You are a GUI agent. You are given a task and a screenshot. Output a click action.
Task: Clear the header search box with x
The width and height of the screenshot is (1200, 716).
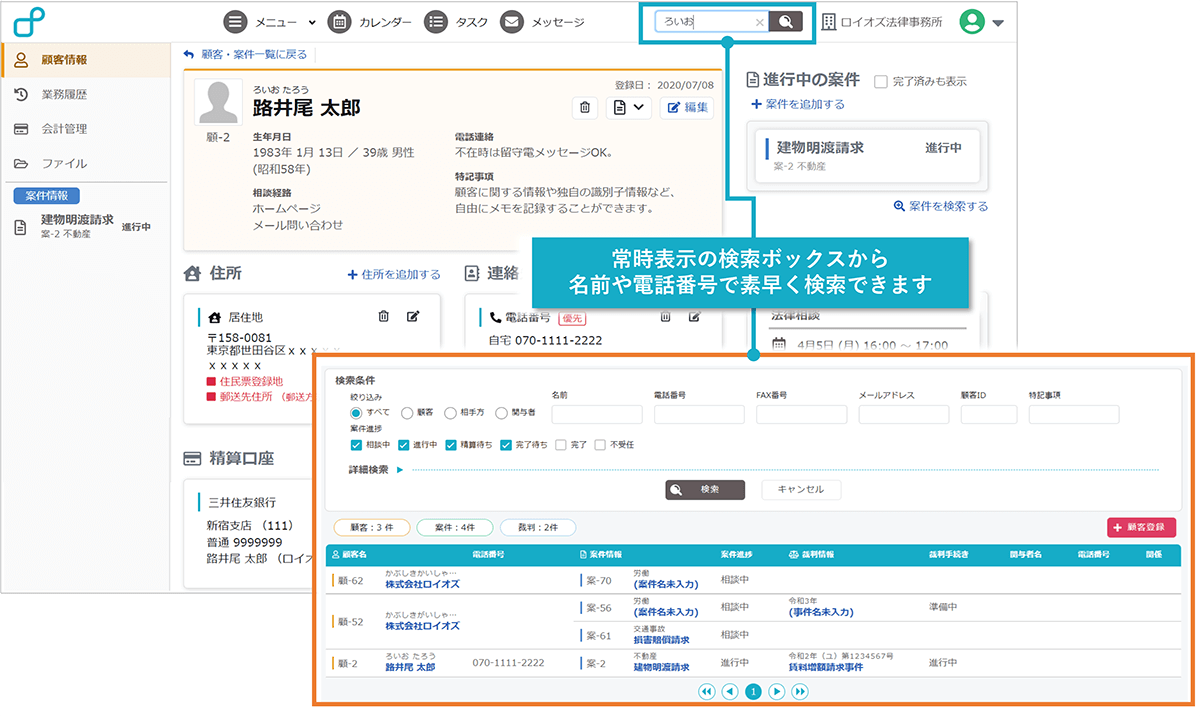tap(759, 22)
